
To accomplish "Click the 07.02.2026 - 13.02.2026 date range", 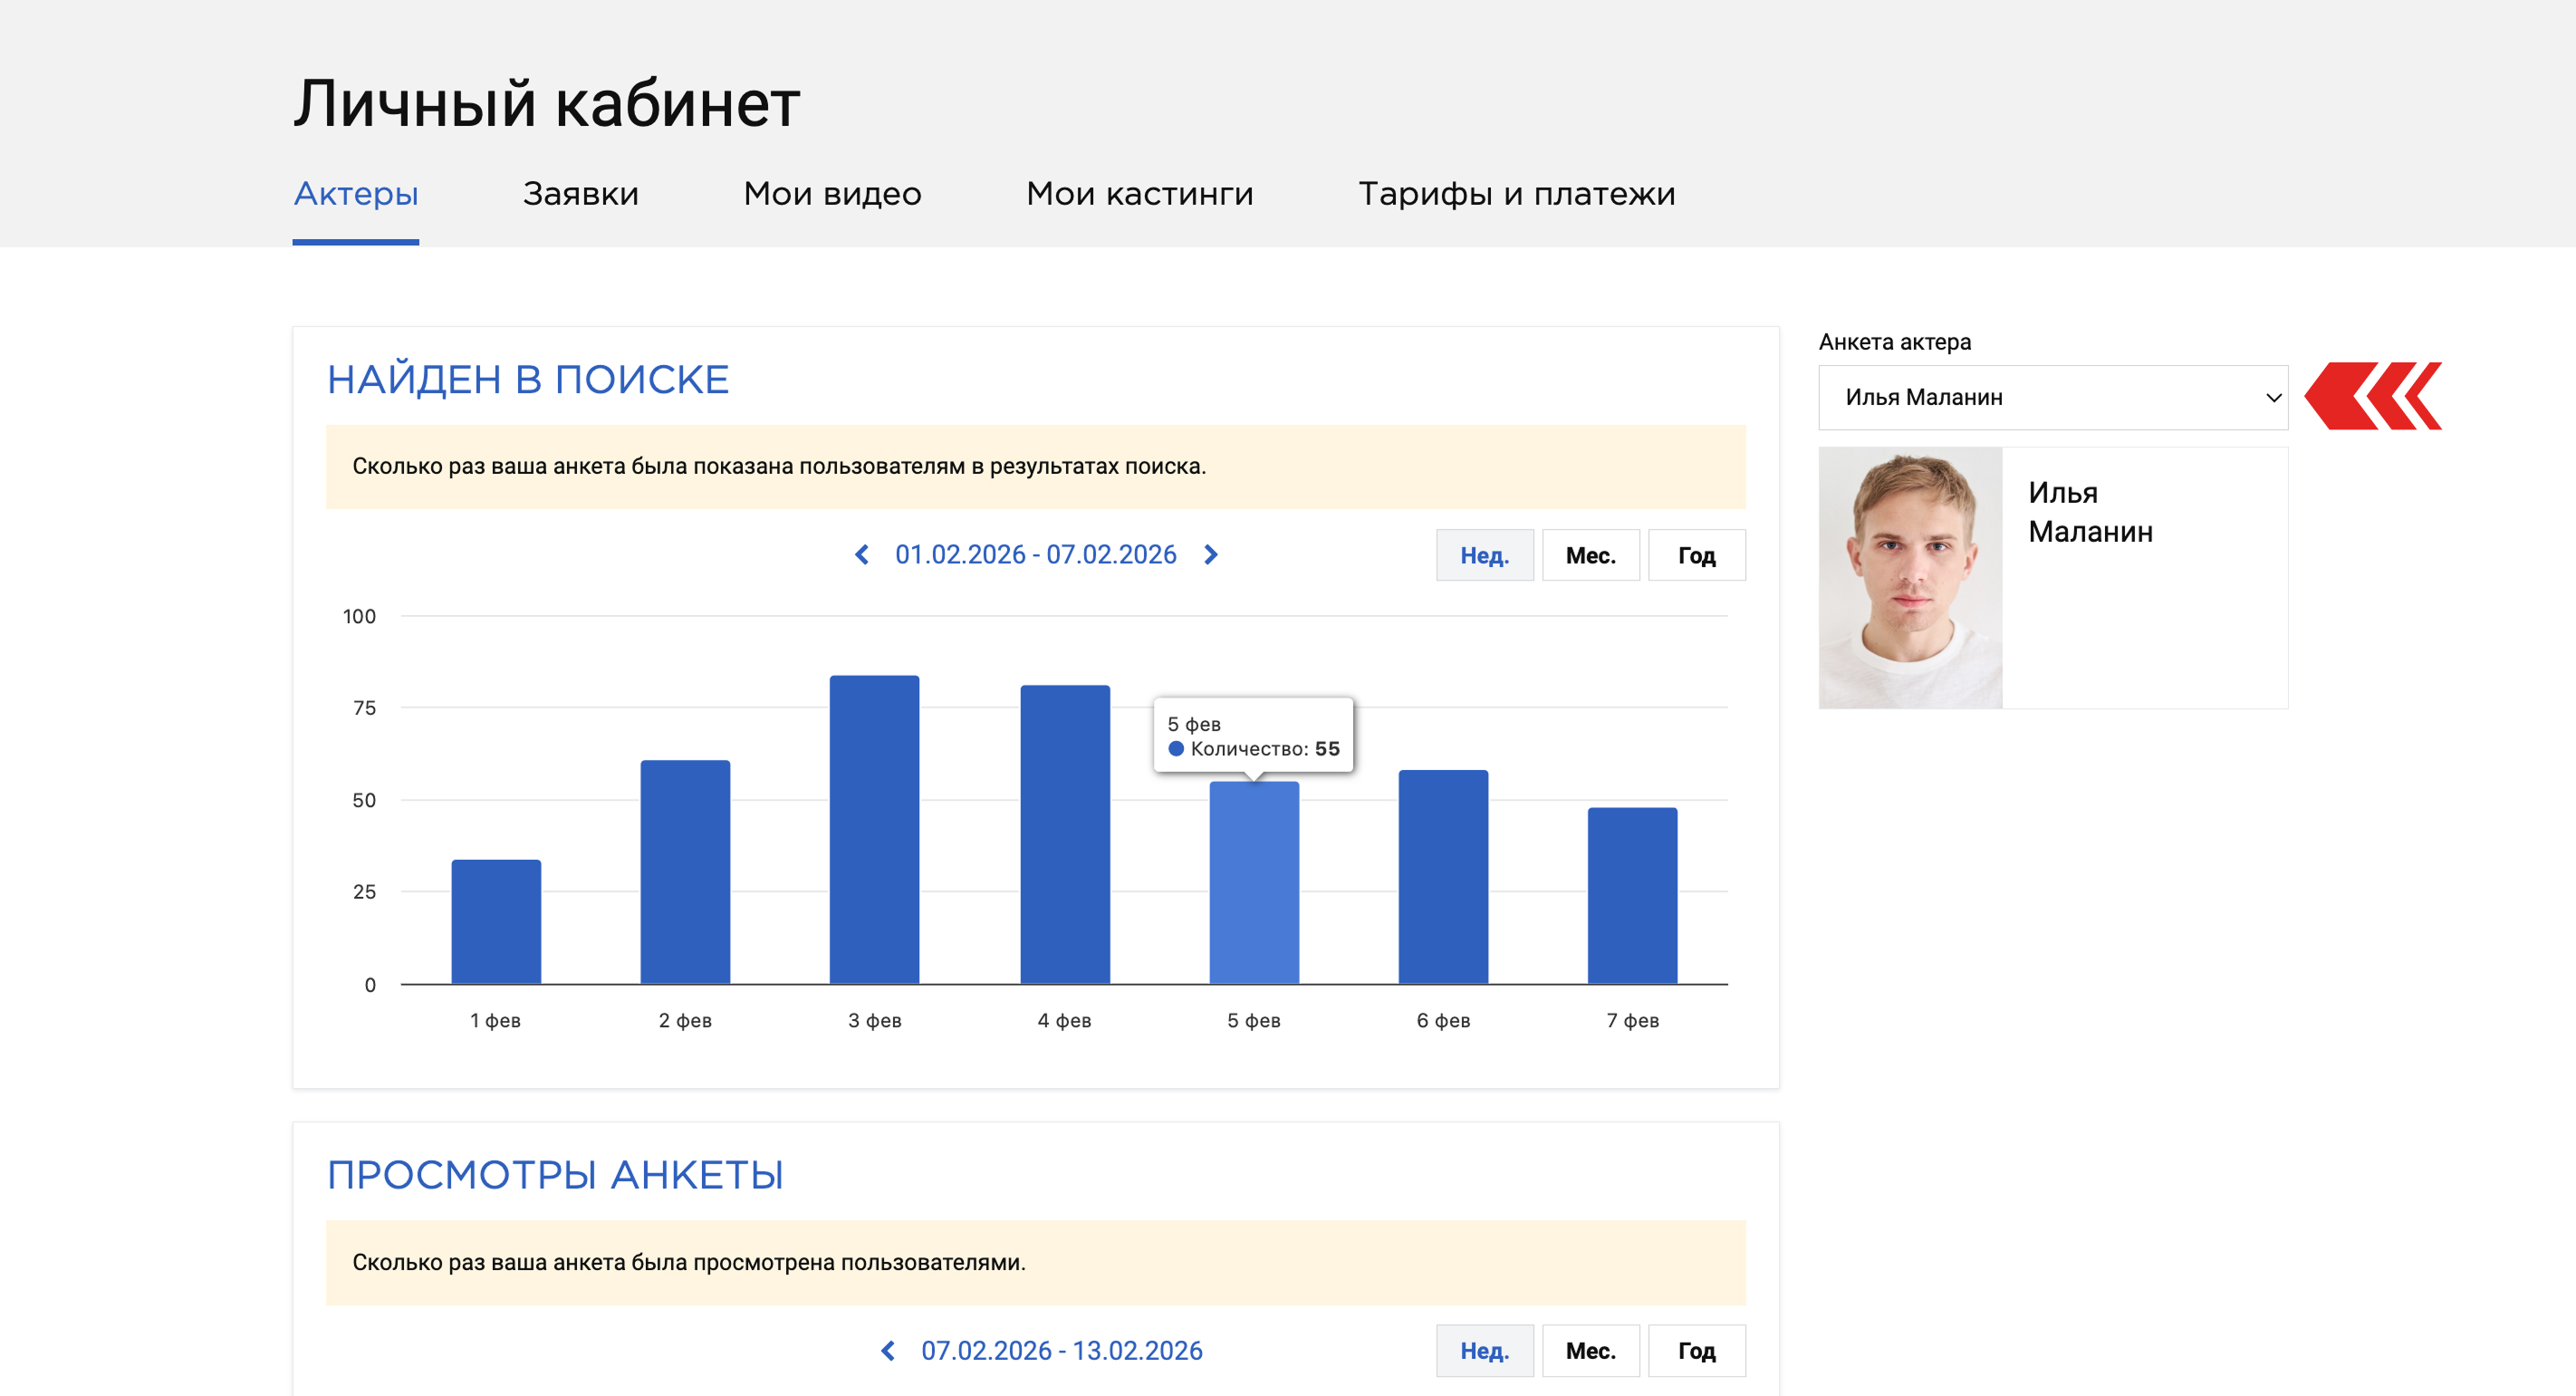I will pos(1061,1351).
